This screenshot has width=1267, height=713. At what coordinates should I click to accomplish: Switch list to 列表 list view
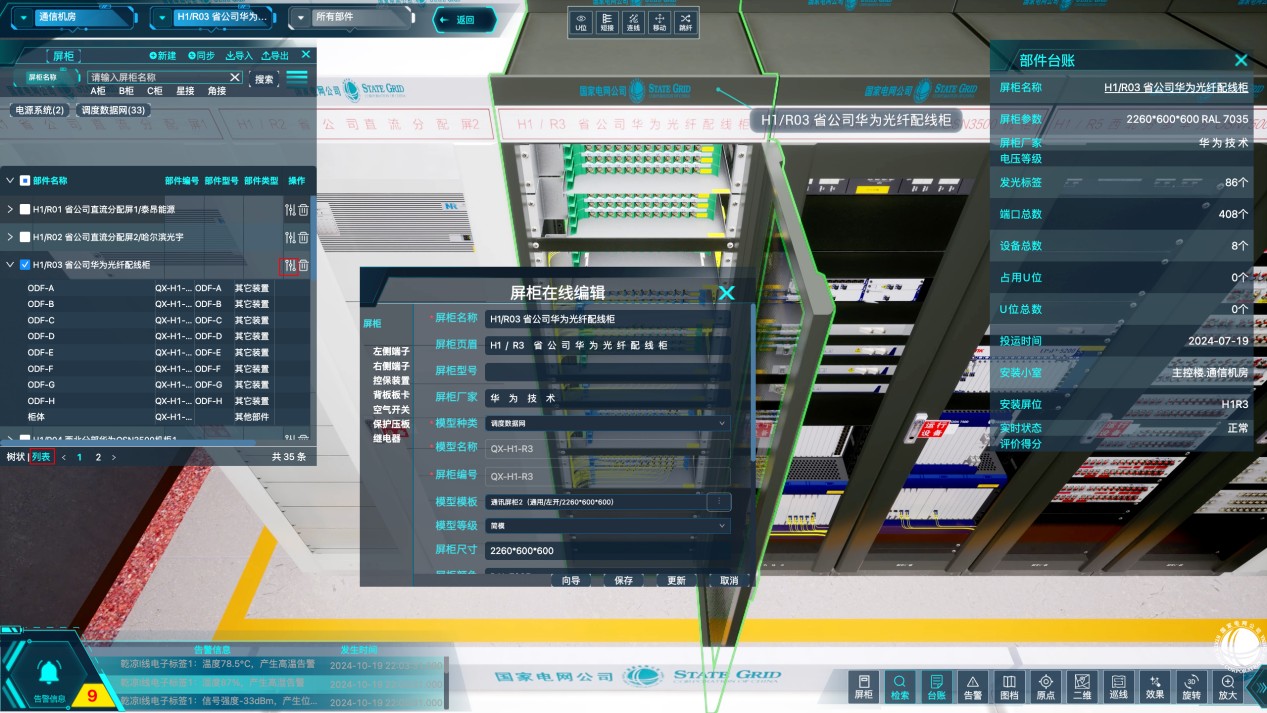click(x=41, y=457)
